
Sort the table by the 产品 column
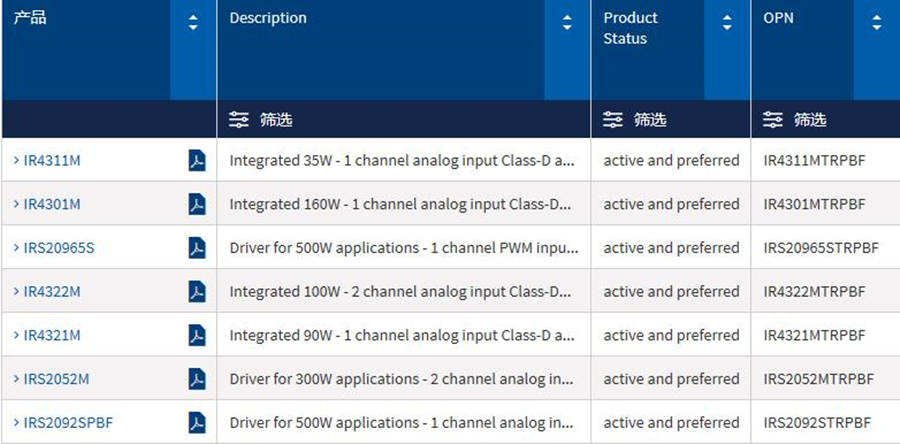[193, 23]
